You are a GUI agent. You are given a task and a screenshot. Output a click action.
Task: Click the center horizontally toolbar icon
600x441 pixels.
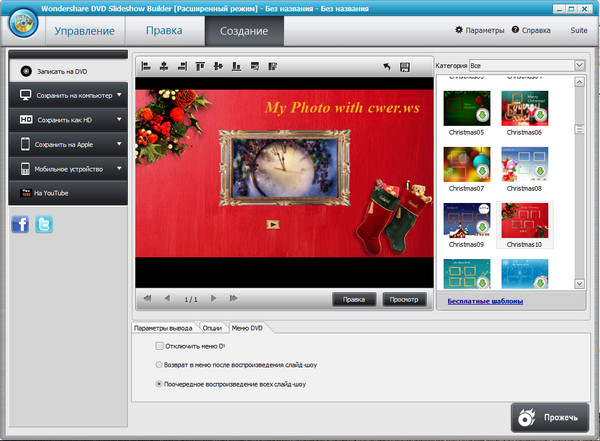coord(164,66)
